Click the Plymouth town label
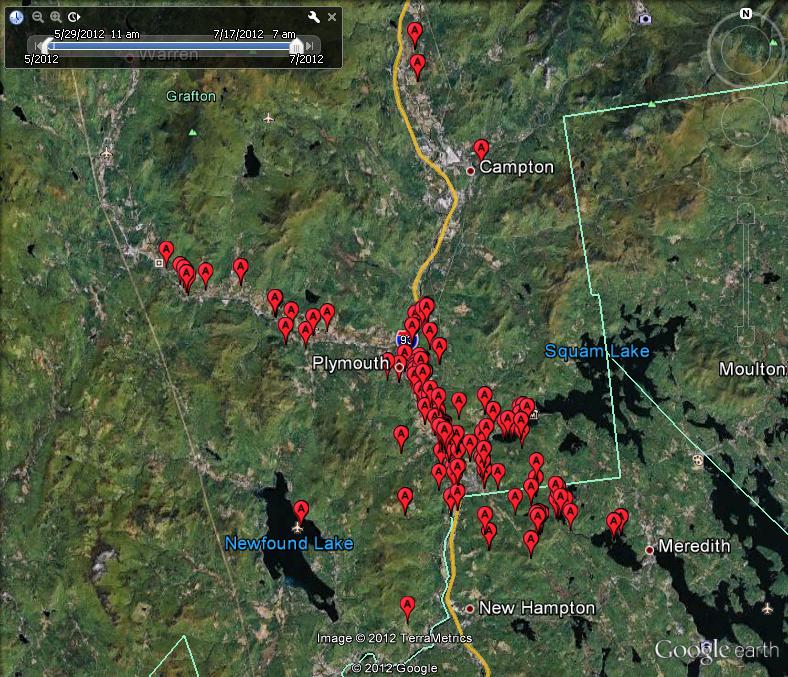 (x=350, y=363)
